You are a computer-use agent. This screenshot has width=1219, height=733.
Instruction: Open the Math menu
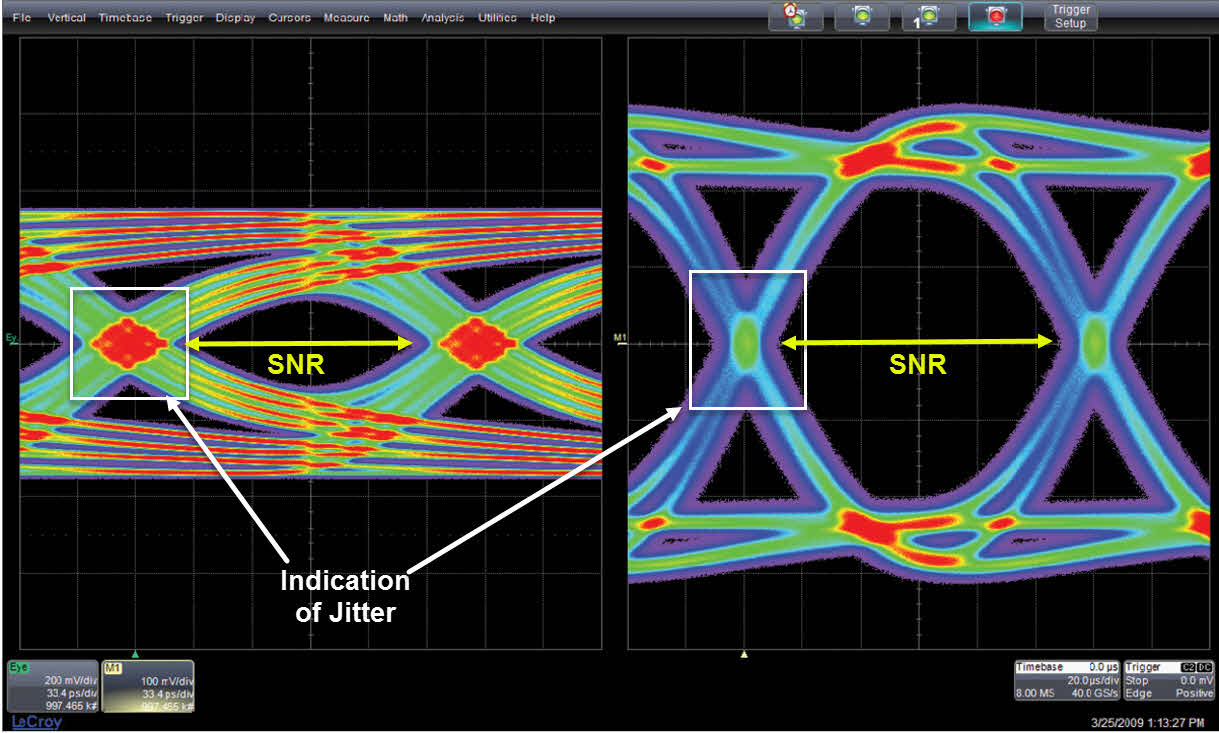pos(395,18)
